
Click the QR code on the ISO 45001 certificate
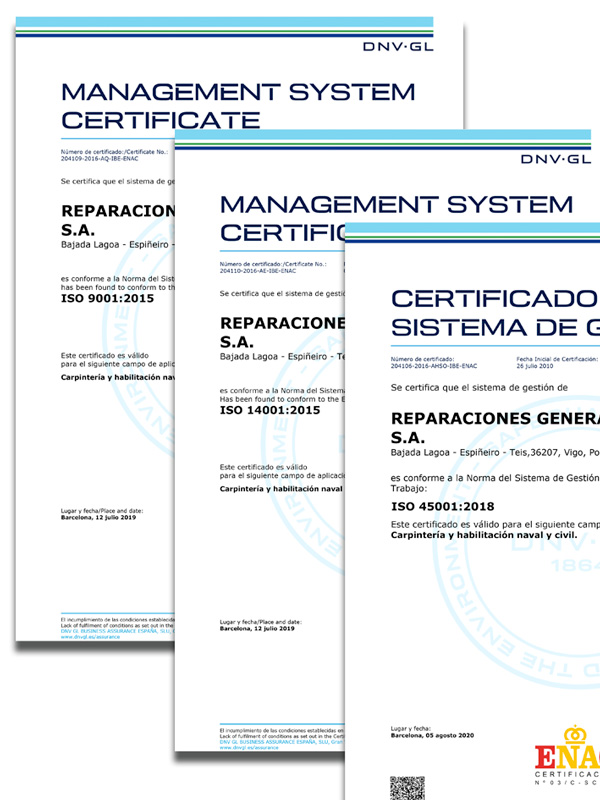[x=407, y=787]
